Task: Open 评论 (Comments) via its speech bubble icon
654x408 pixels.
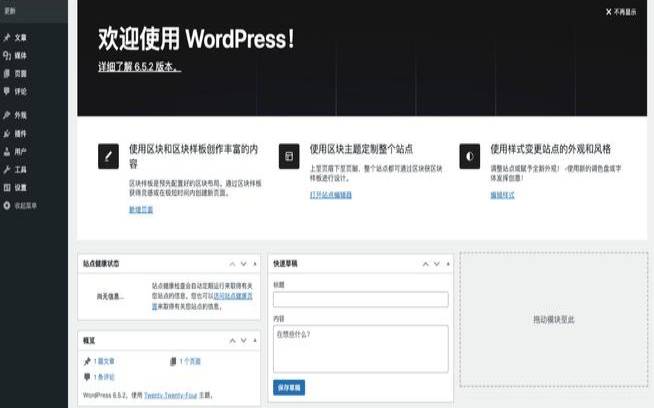Action: click(7, 91)
